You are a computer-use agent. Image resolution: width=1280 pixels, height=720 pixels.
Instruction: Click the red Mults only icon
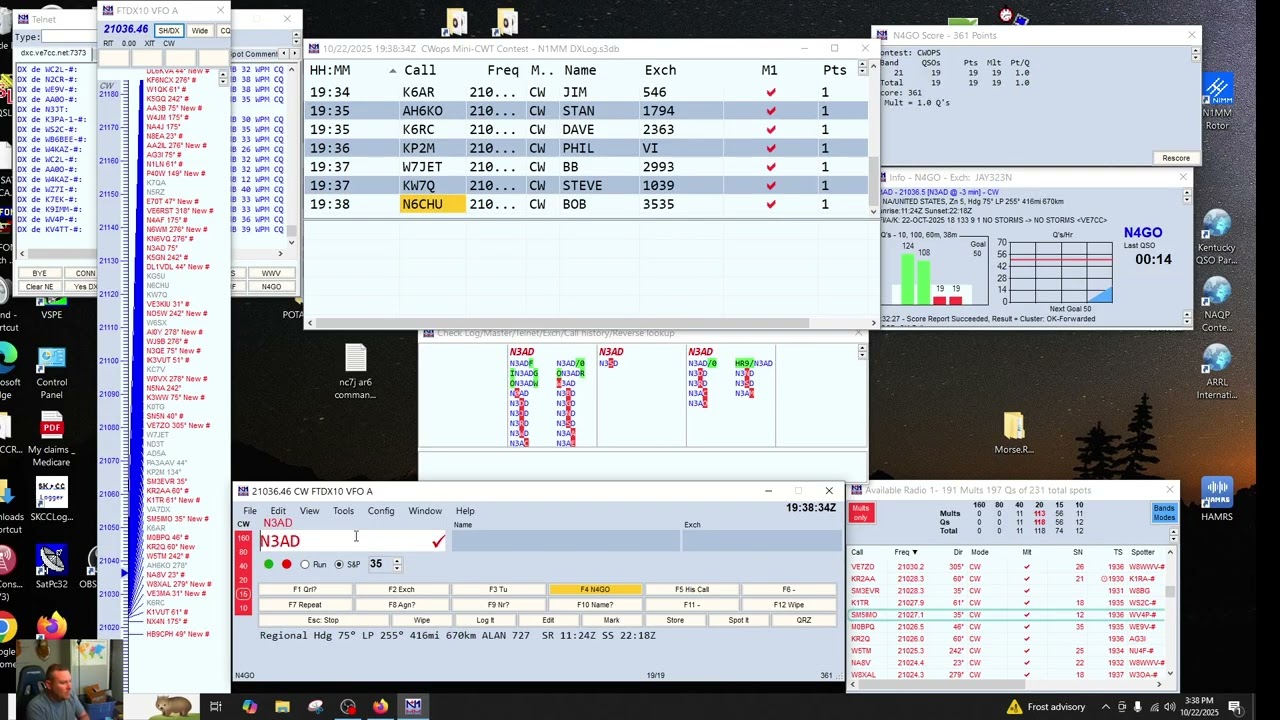click(861, 512)
